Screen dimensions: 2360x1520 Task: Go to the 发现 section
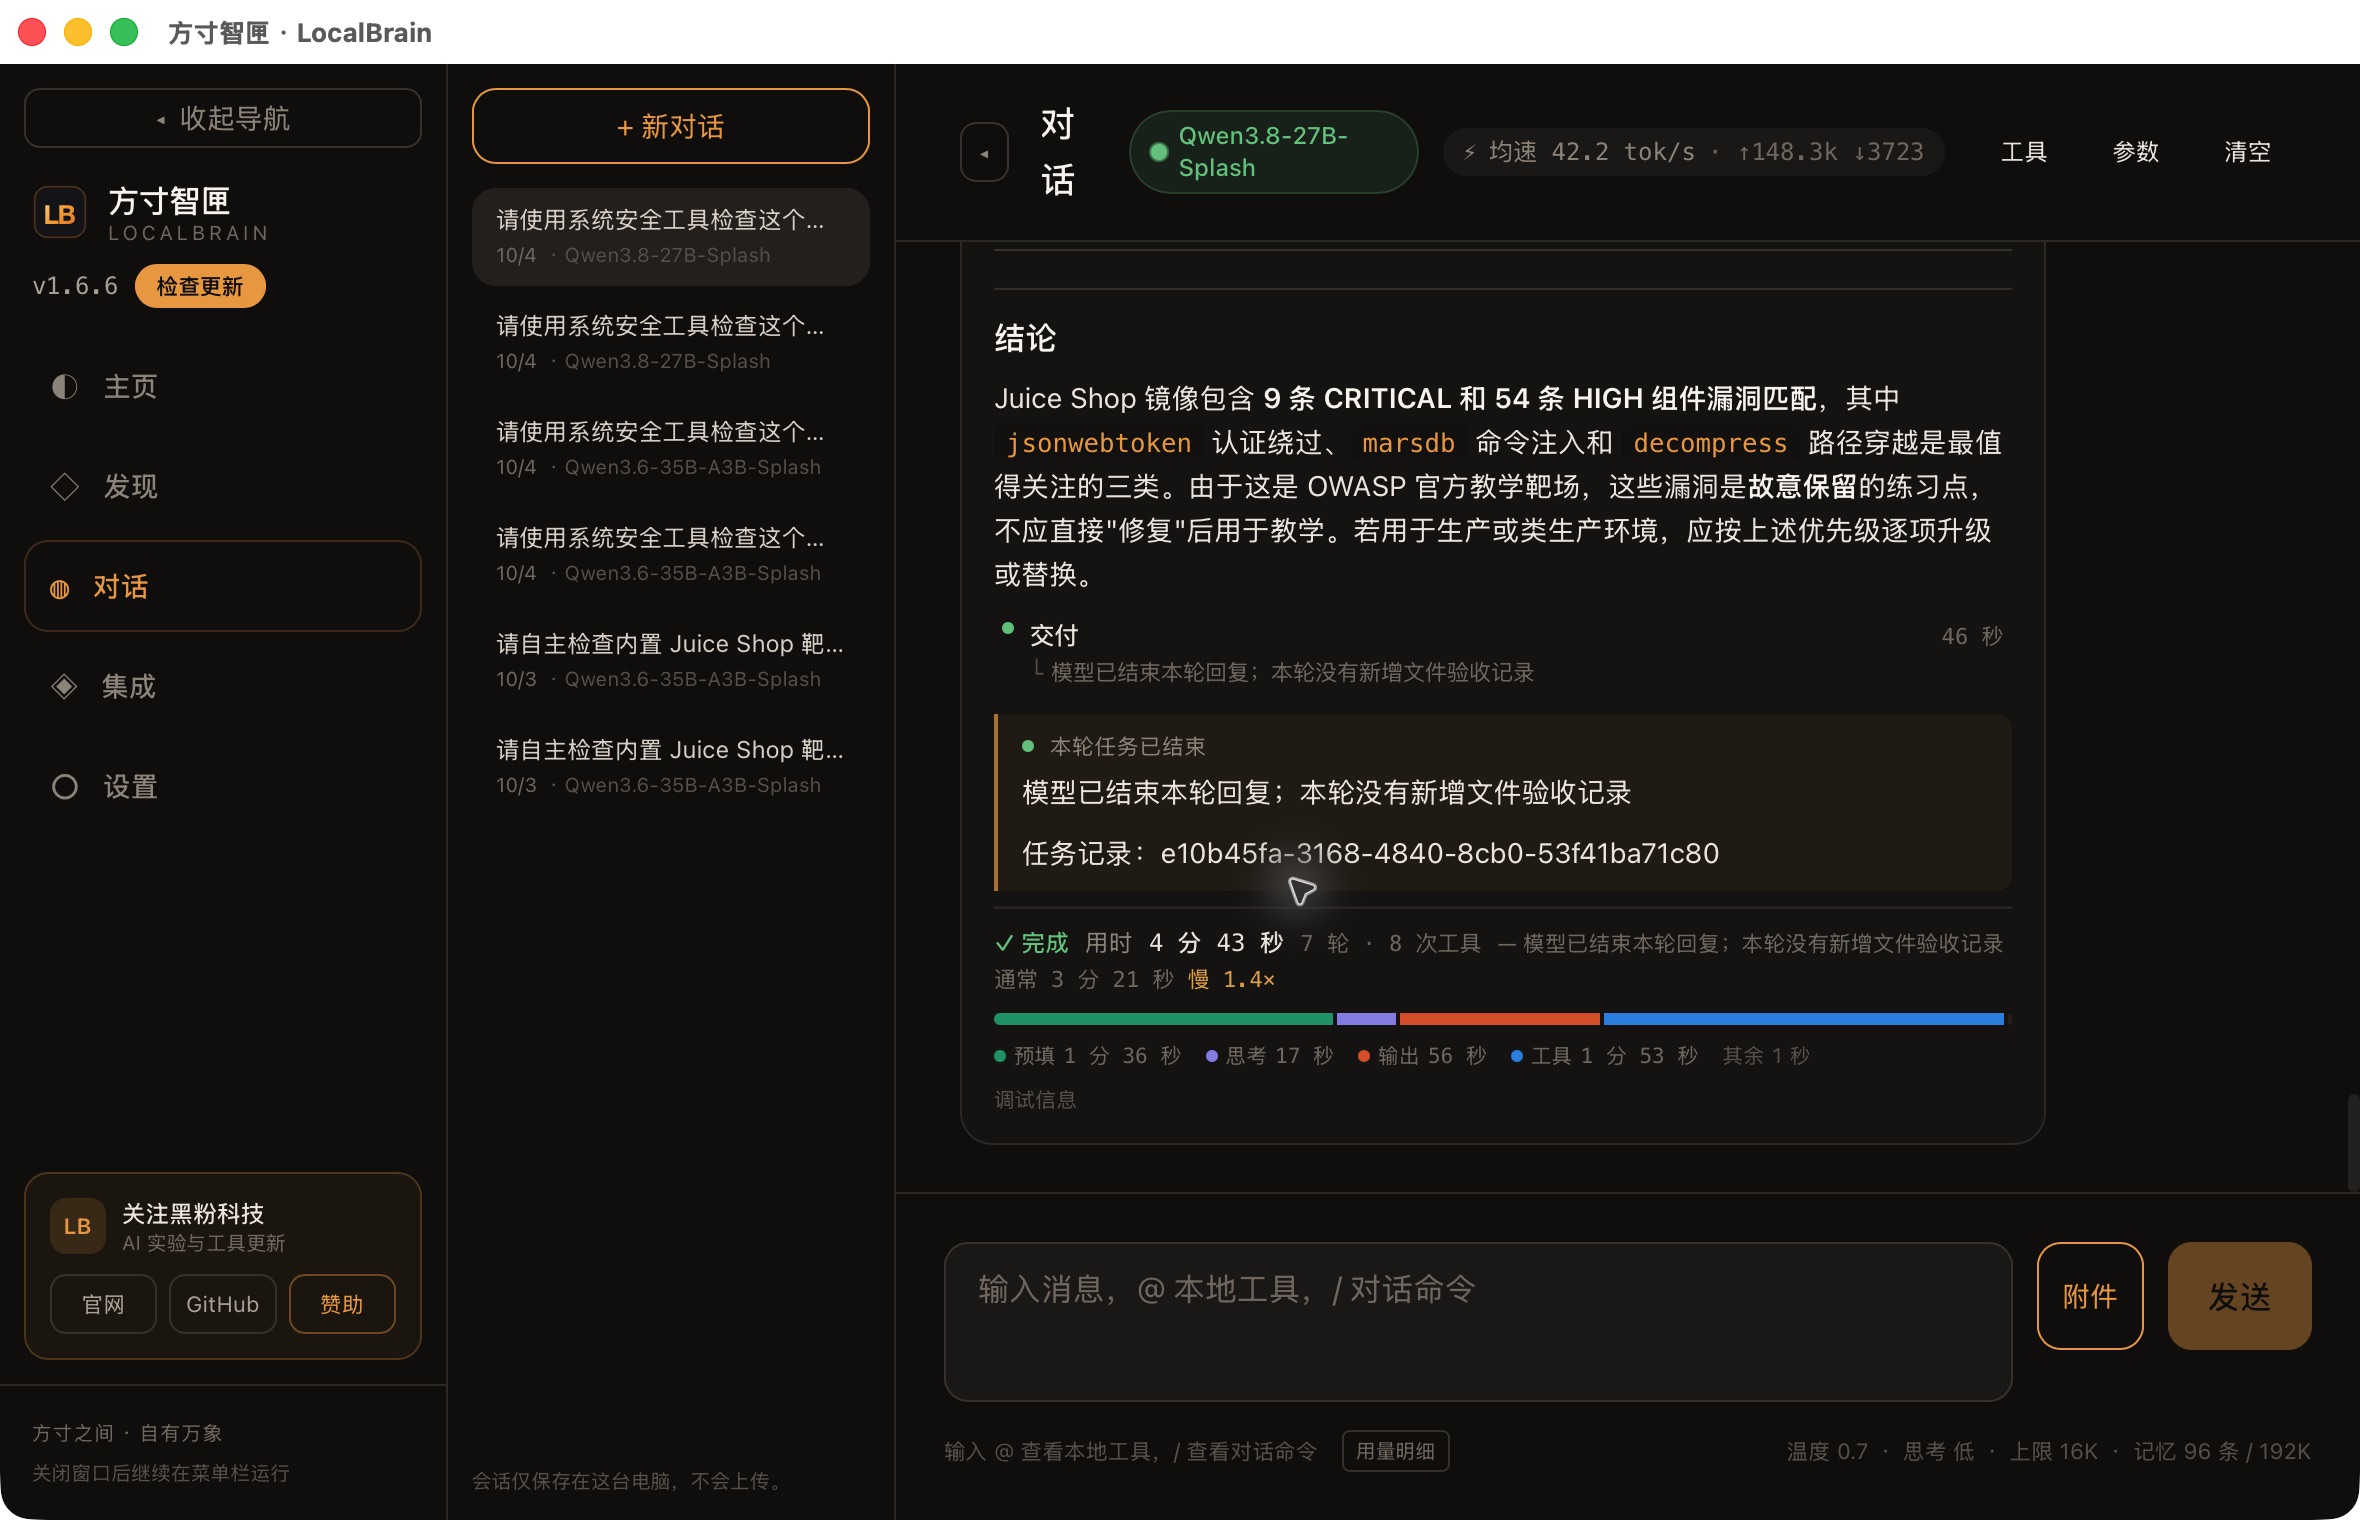coord(223,487)
